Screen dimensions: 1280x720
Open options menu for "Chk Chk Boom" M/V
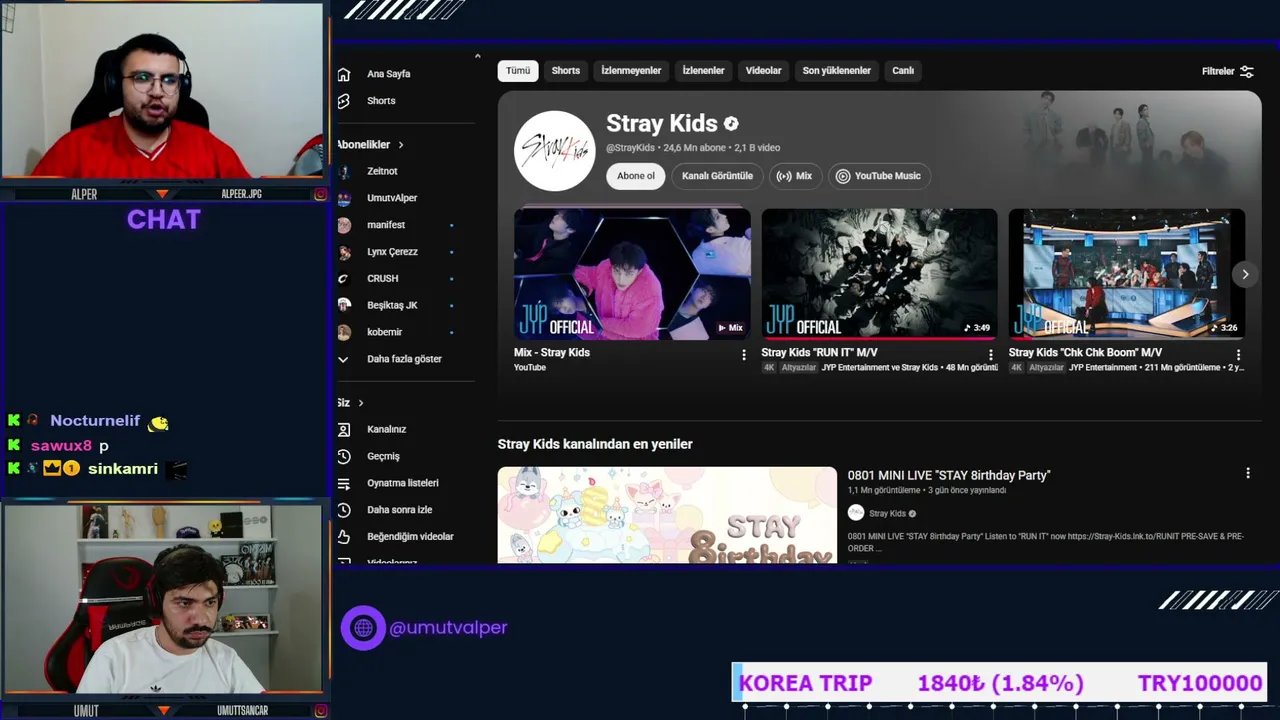[x=1238, y=355]
